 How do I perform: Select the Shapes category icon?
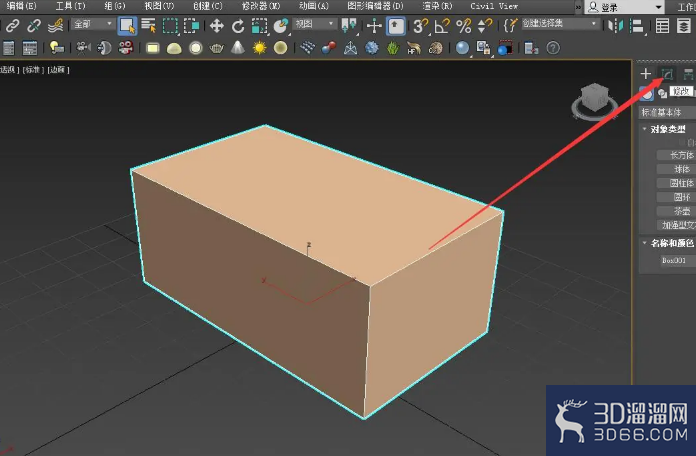coord(662,93)
